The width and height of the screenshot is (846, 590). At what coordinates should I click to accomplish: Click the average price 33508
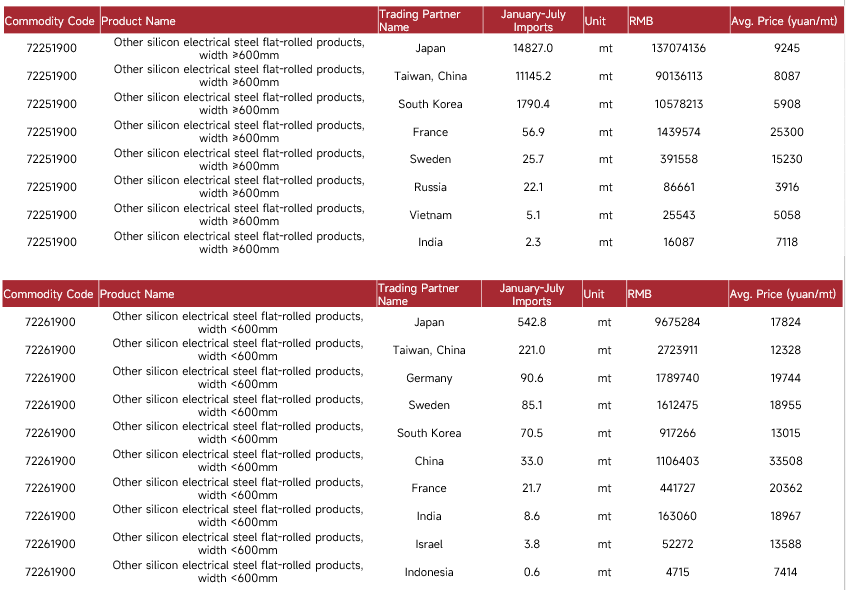click(786, 461)
